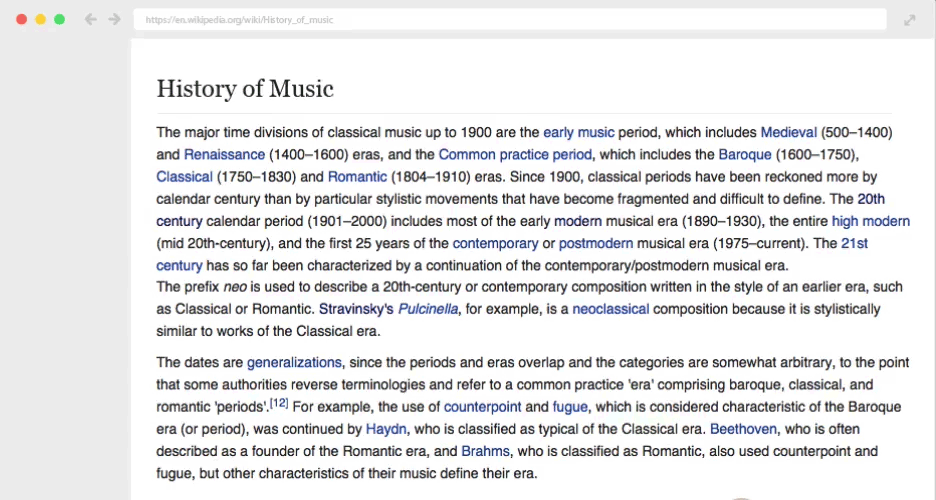Click the browser back arrow
Screen dimensions: 936x500
[x=91, y=20]
